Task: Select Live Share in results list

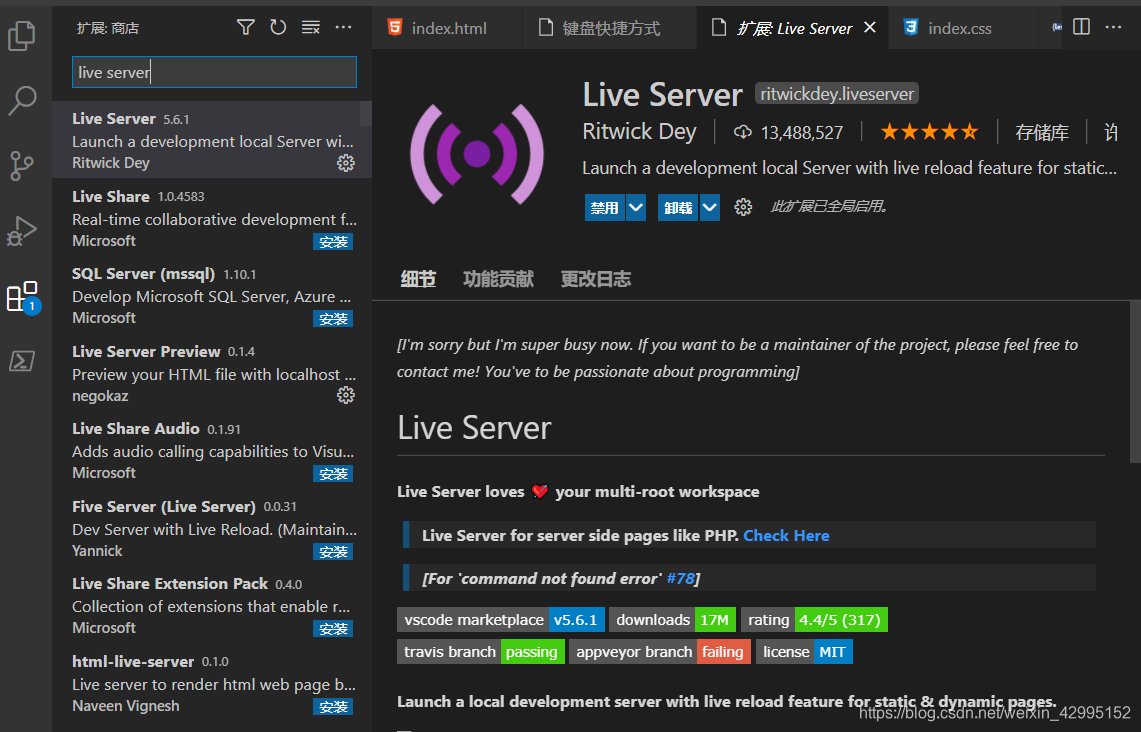Action: (212, 218)
